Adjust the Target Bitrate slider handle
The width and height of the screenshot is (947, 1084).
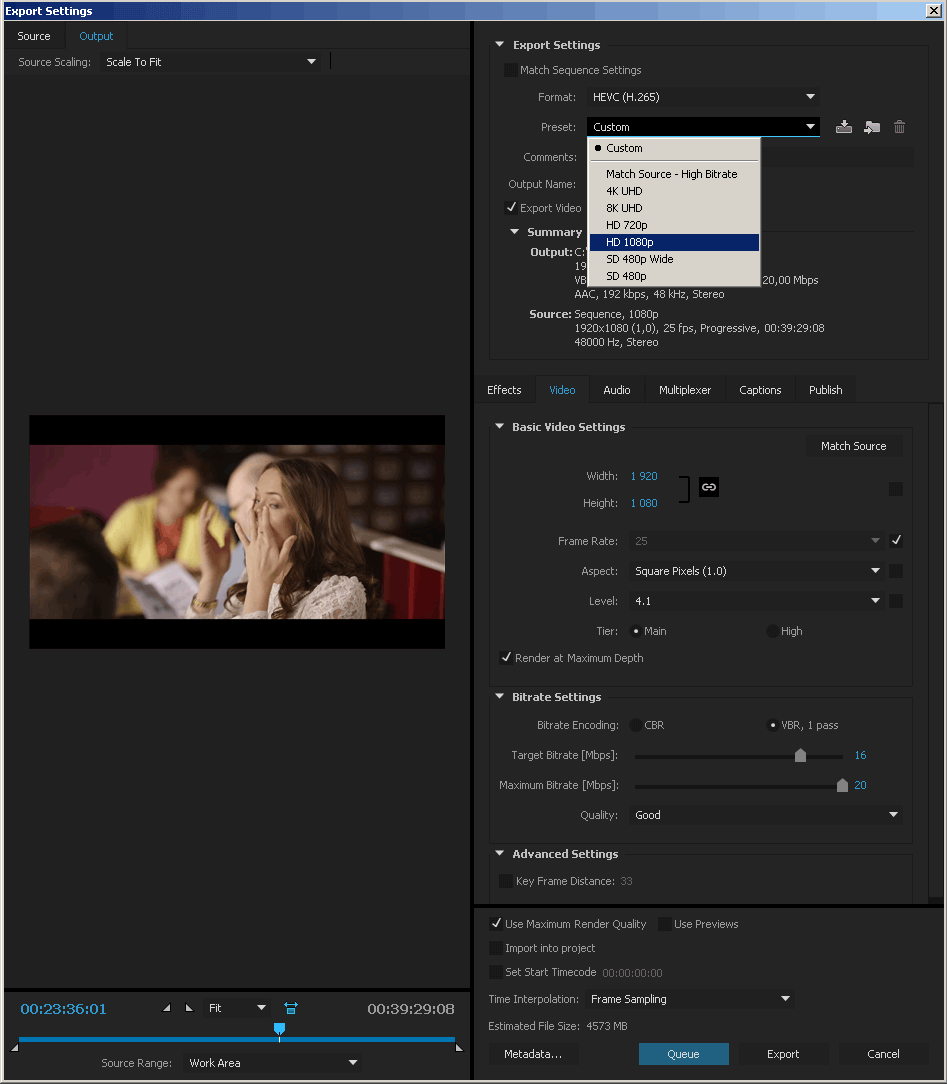click(800, 755)
